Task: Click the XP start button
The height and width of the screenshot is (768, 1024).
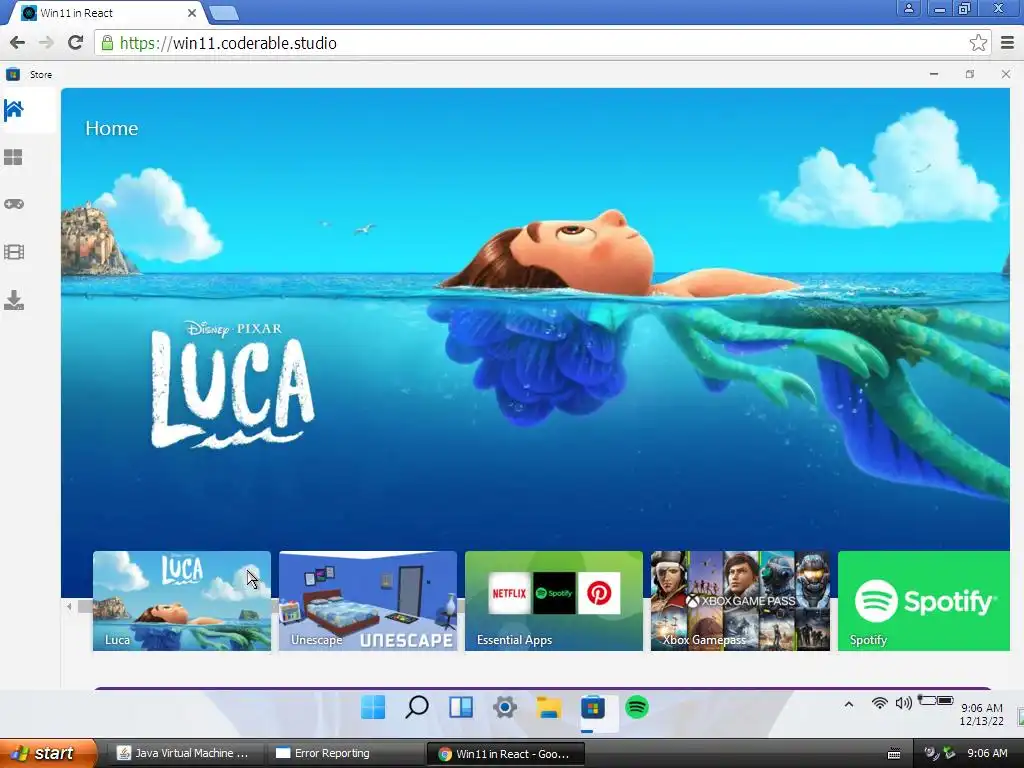Action: click(x=49, y=753)
